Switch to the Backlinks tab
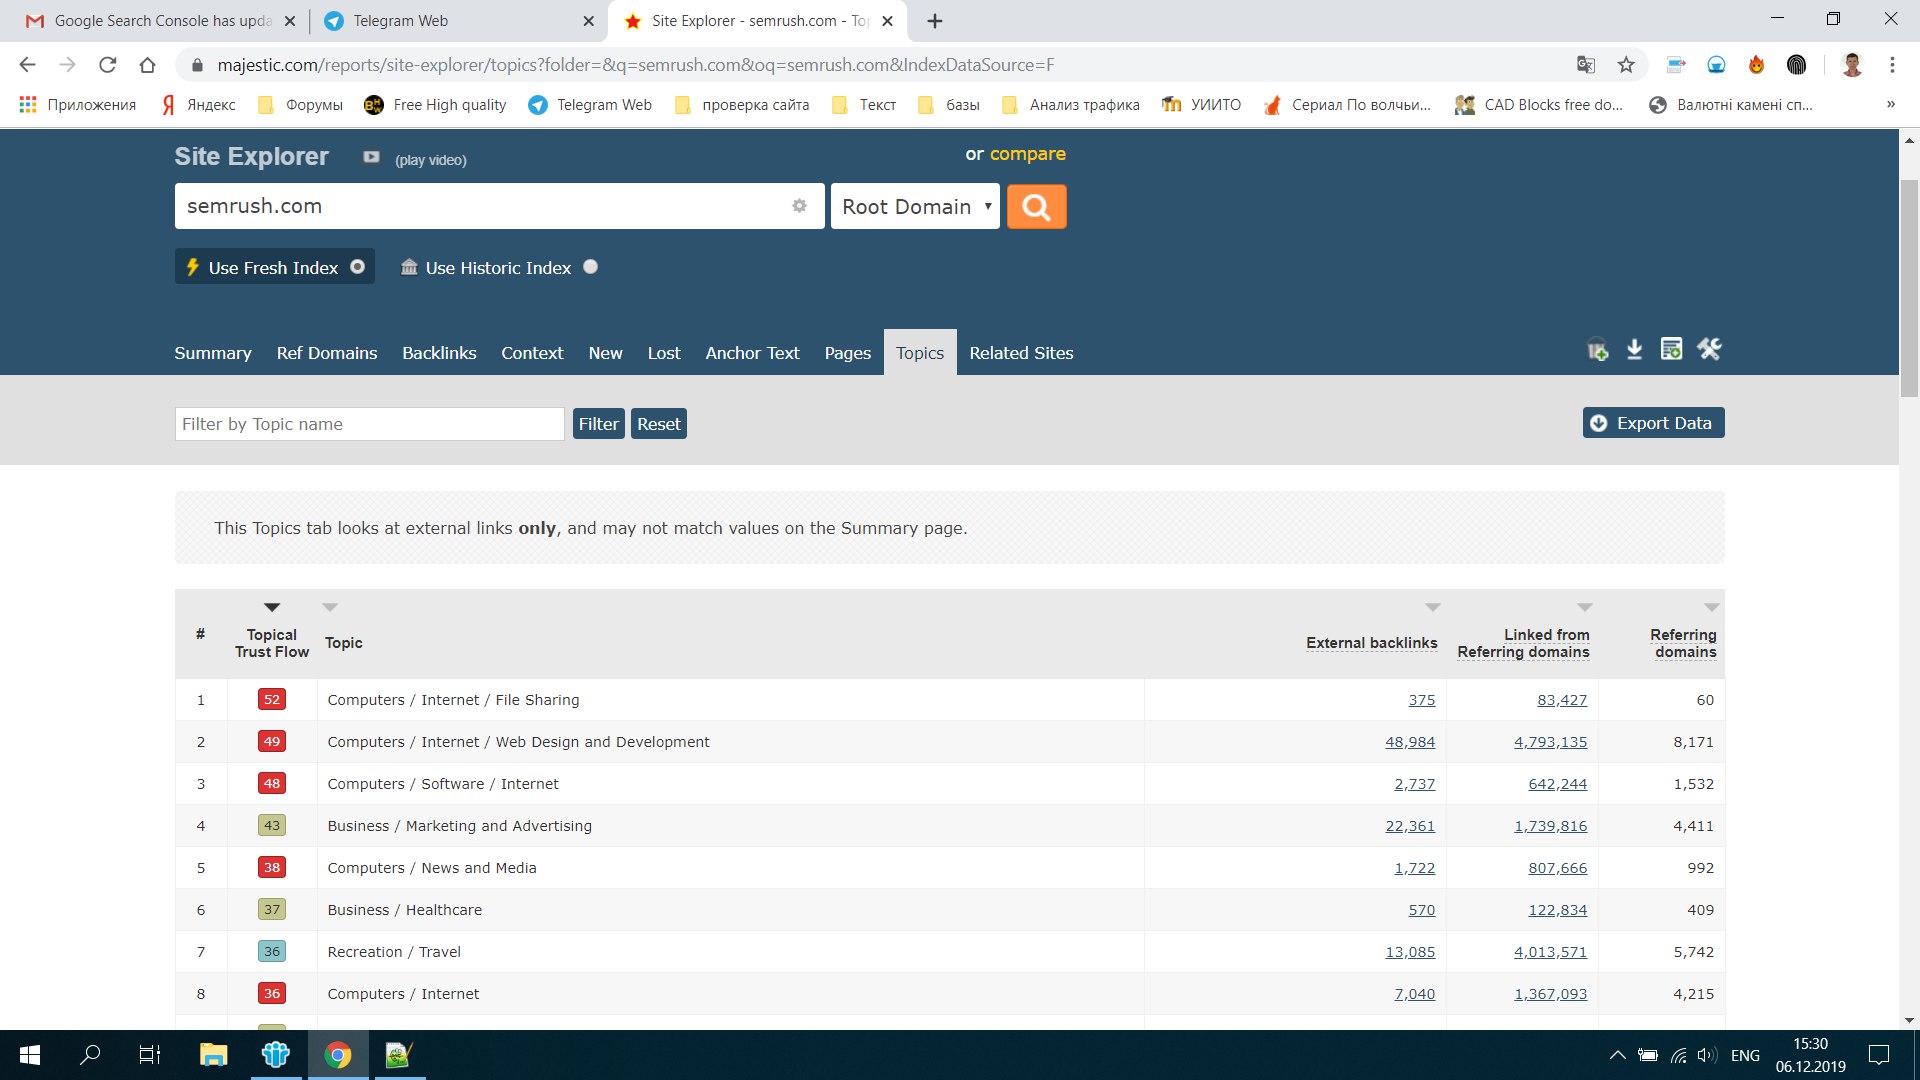The width and height of the screenshot is (1920, 1080). pyautogui.click(x=439, y=353)
